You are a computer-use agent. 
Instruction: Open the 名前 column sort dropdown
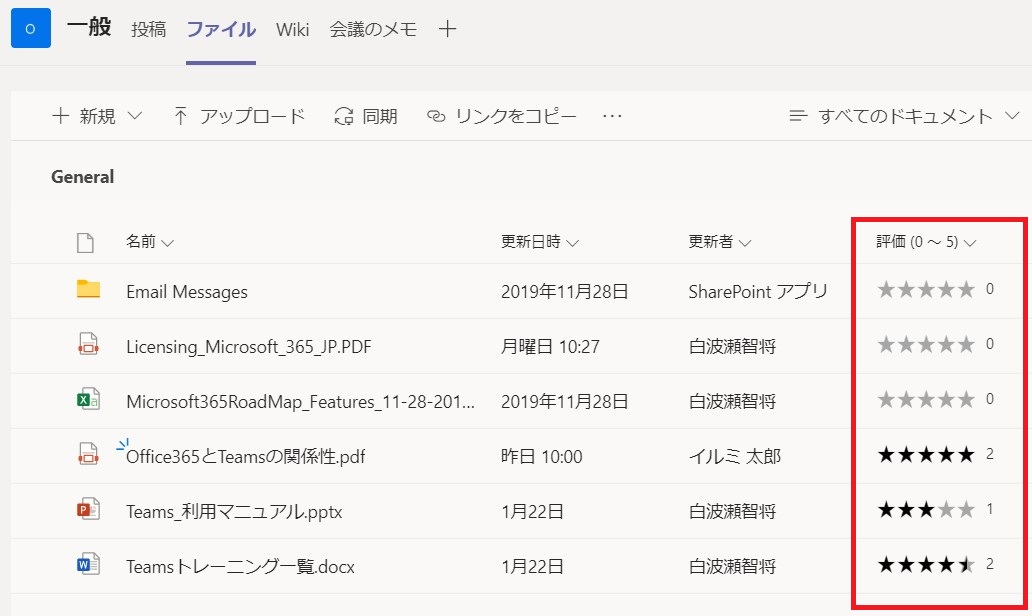pos(150,242)
